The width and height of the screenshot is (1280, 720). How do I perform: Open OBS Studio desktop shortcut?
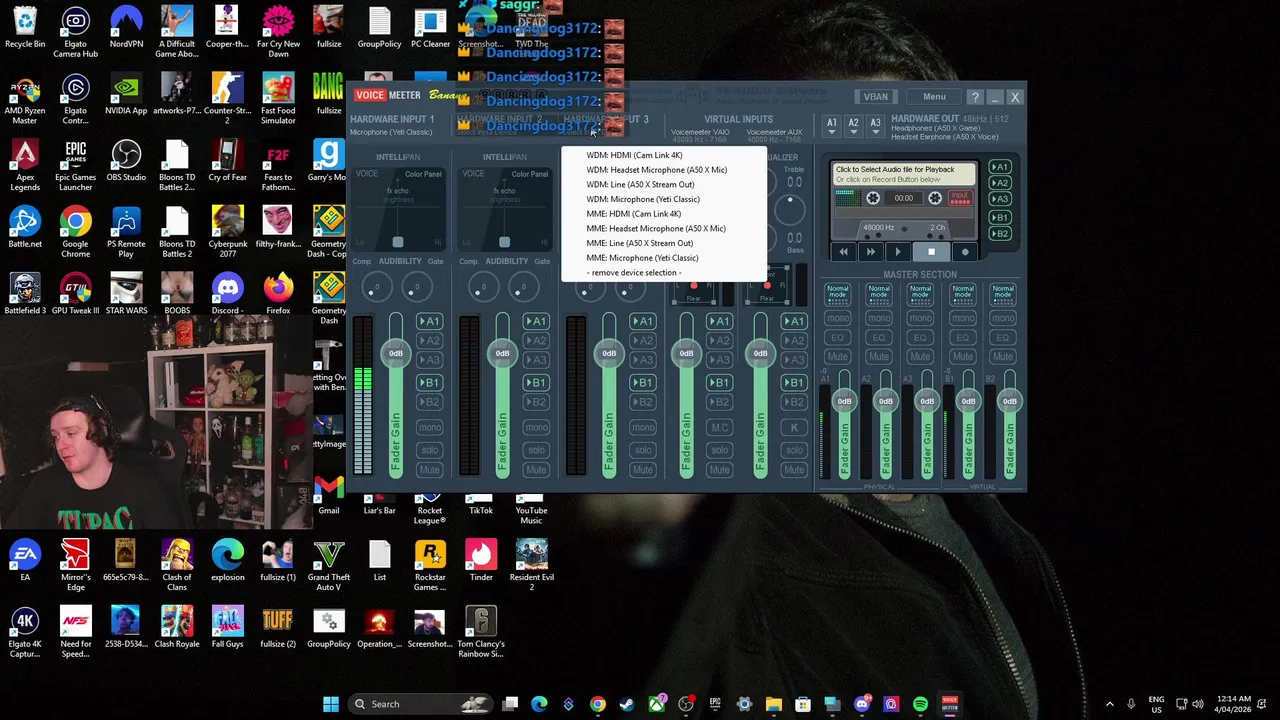click(x=126, y=161)
